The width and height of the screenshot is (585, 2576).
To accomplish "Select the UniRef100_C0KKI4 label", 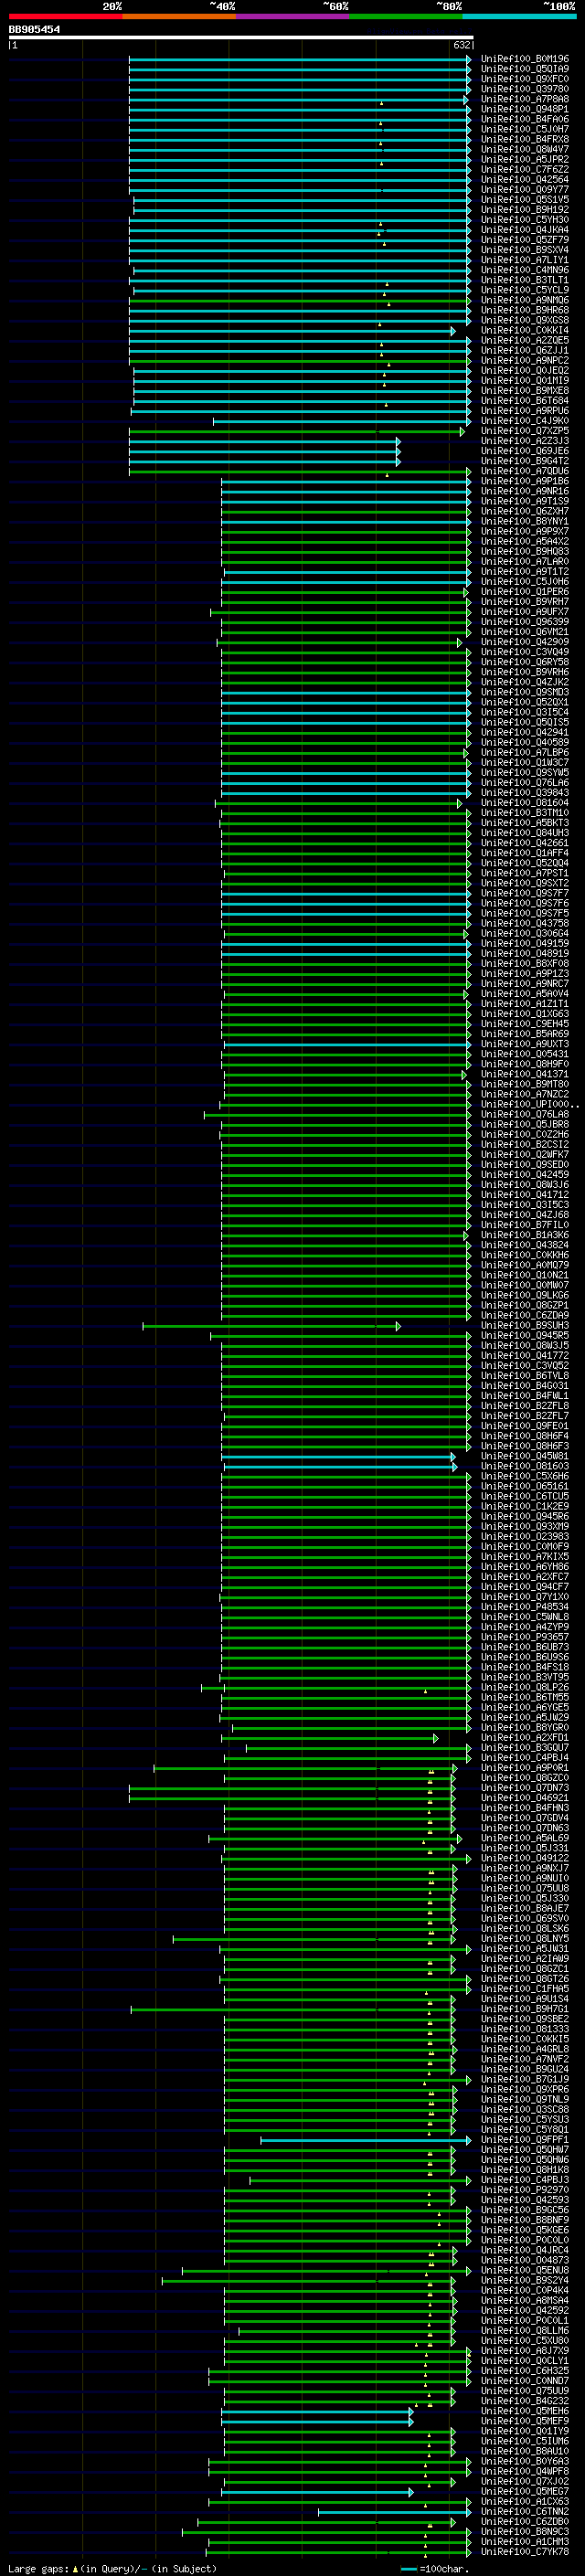I will pyautogui.click(x=525, y=330).
